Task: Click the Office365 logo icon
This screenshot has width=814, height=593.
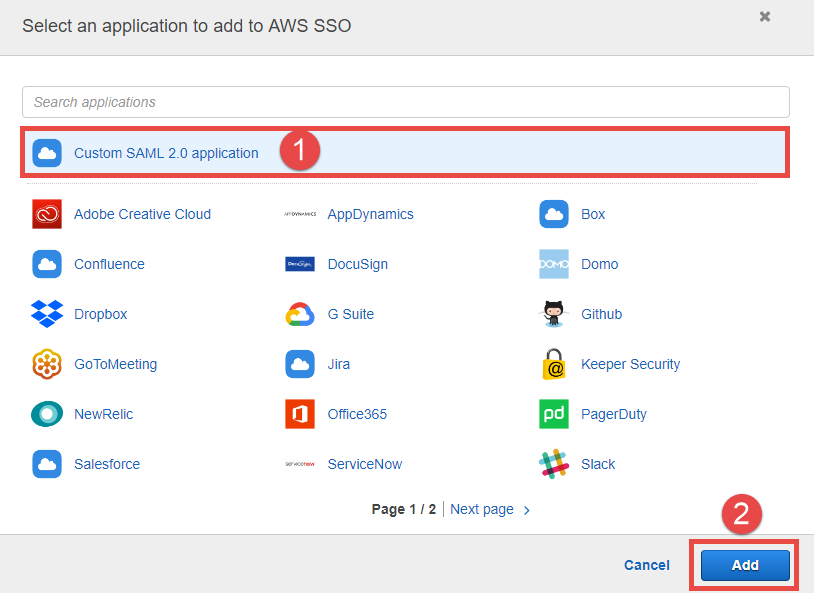Action: tap(300, 414)
